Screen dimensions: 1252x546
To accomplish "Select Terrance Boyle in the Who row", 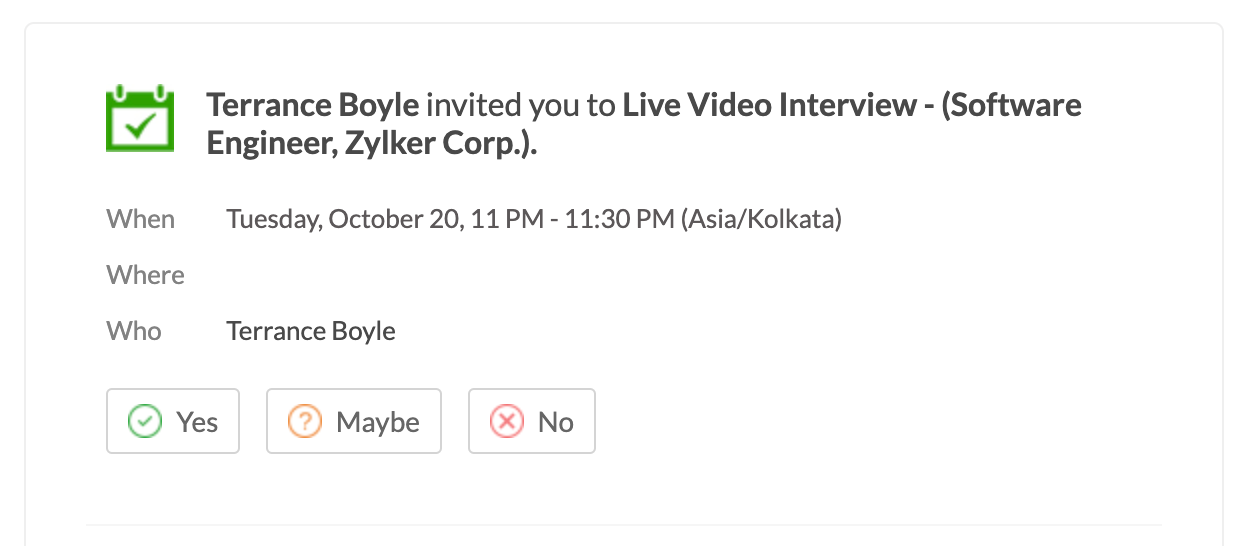I will point(311,331).
